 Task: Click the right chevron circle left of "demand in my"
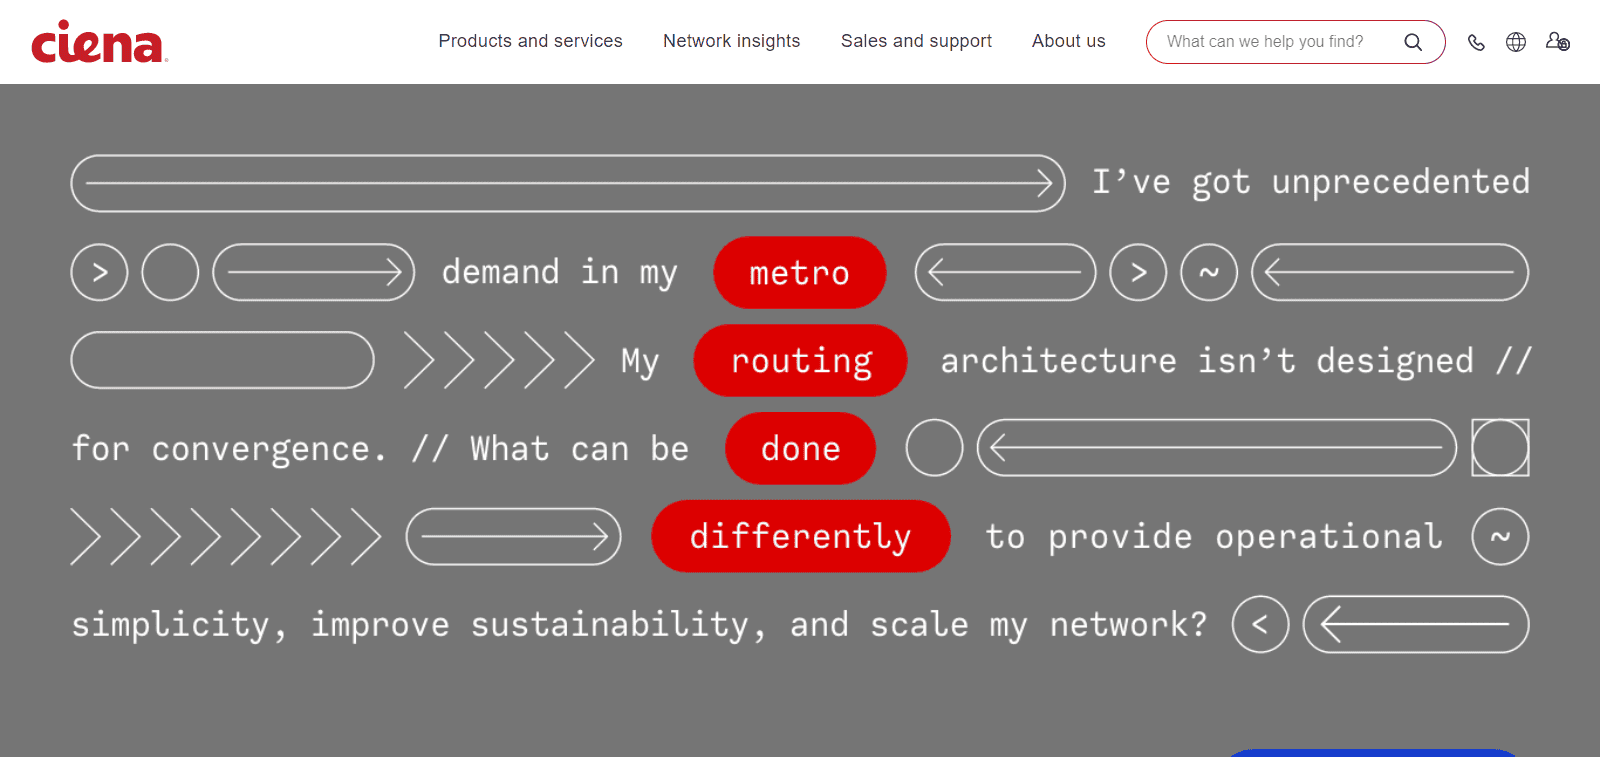click(x=99, y=272)
